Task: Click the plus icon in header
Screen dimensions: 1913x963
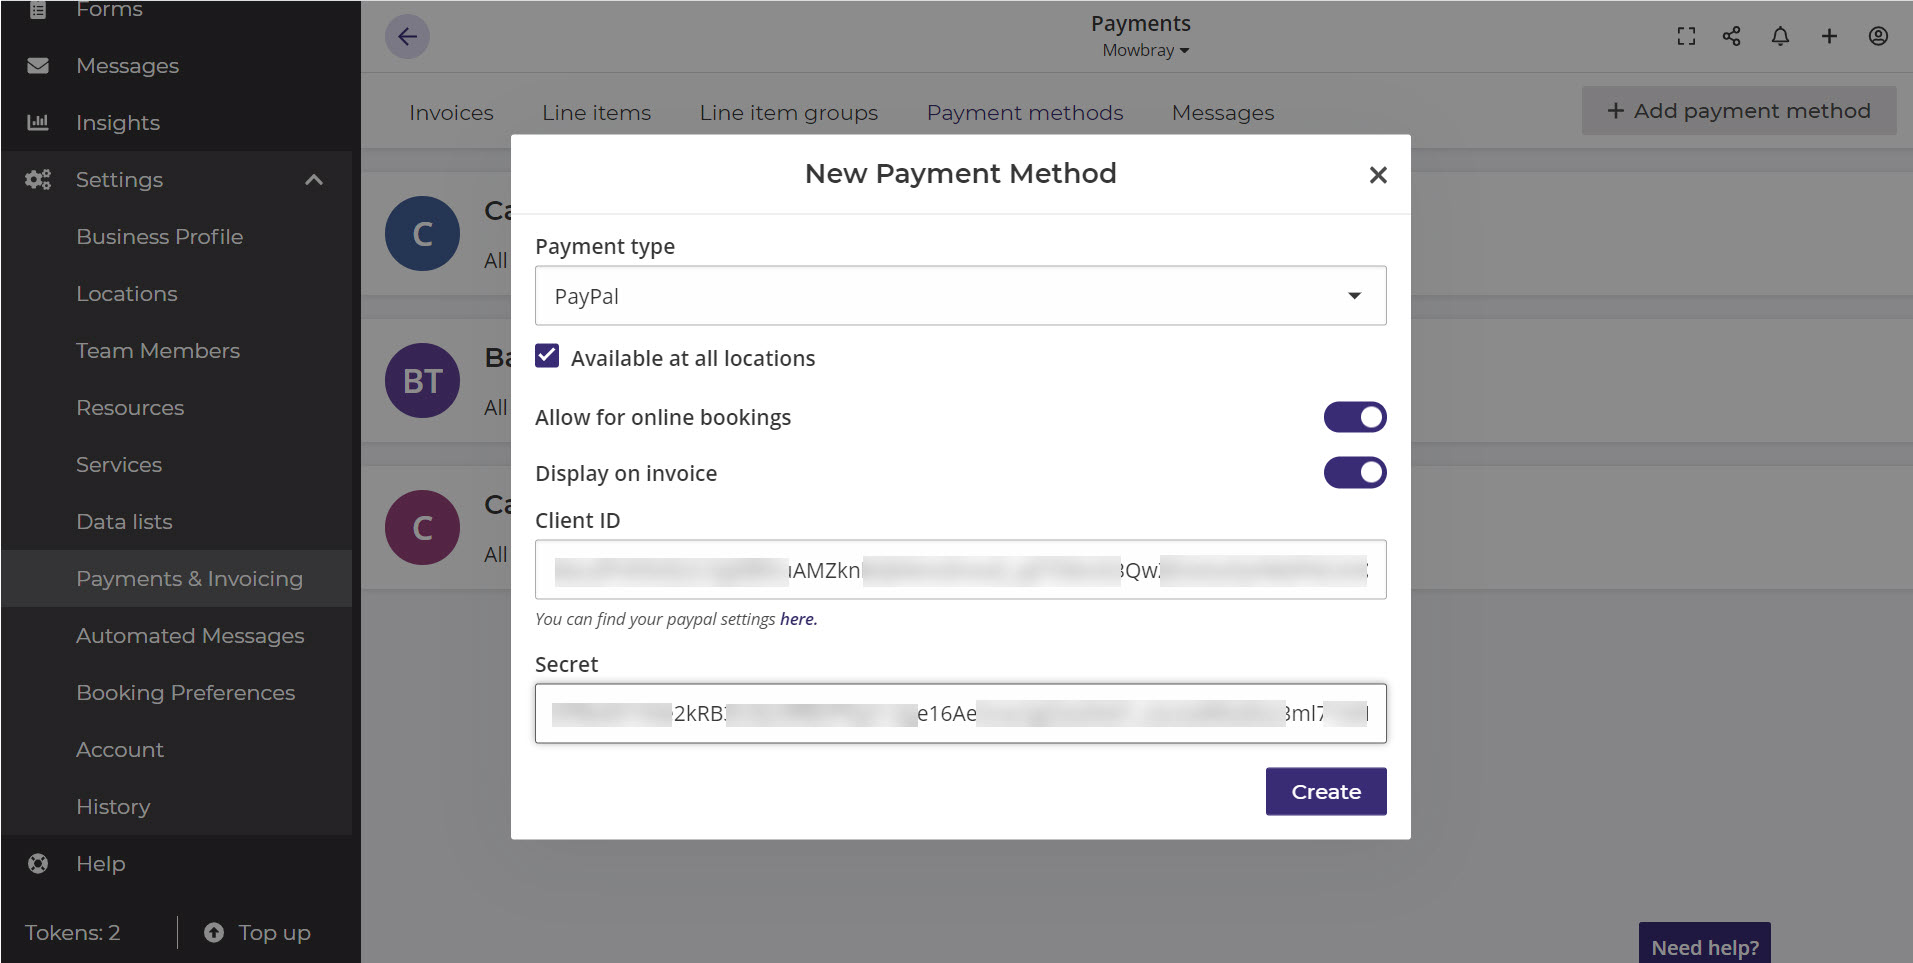Action: [x=1829, y=36]
